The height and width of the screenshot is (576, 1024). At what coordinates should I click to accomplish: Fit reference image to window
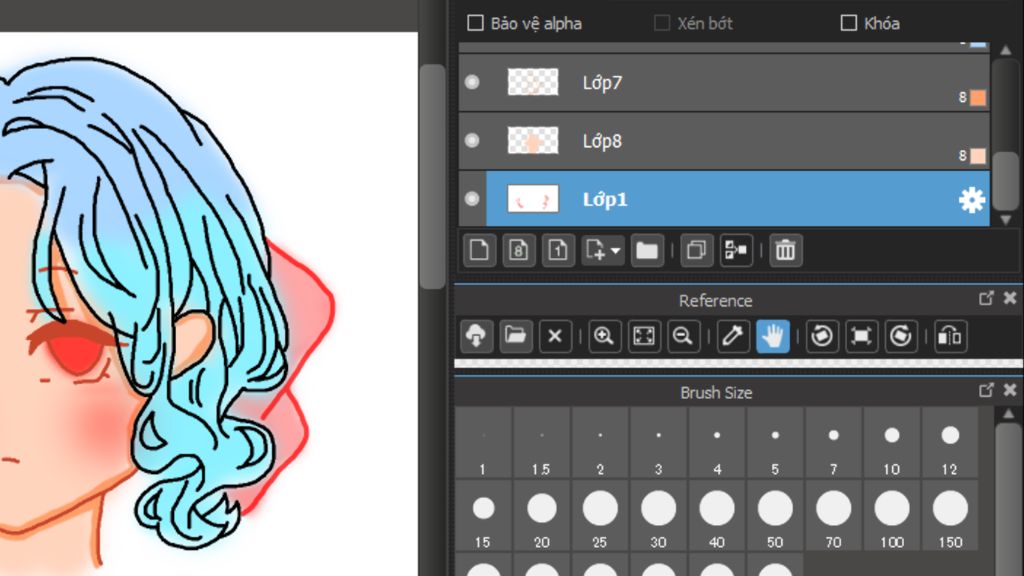tap(644, 336)
